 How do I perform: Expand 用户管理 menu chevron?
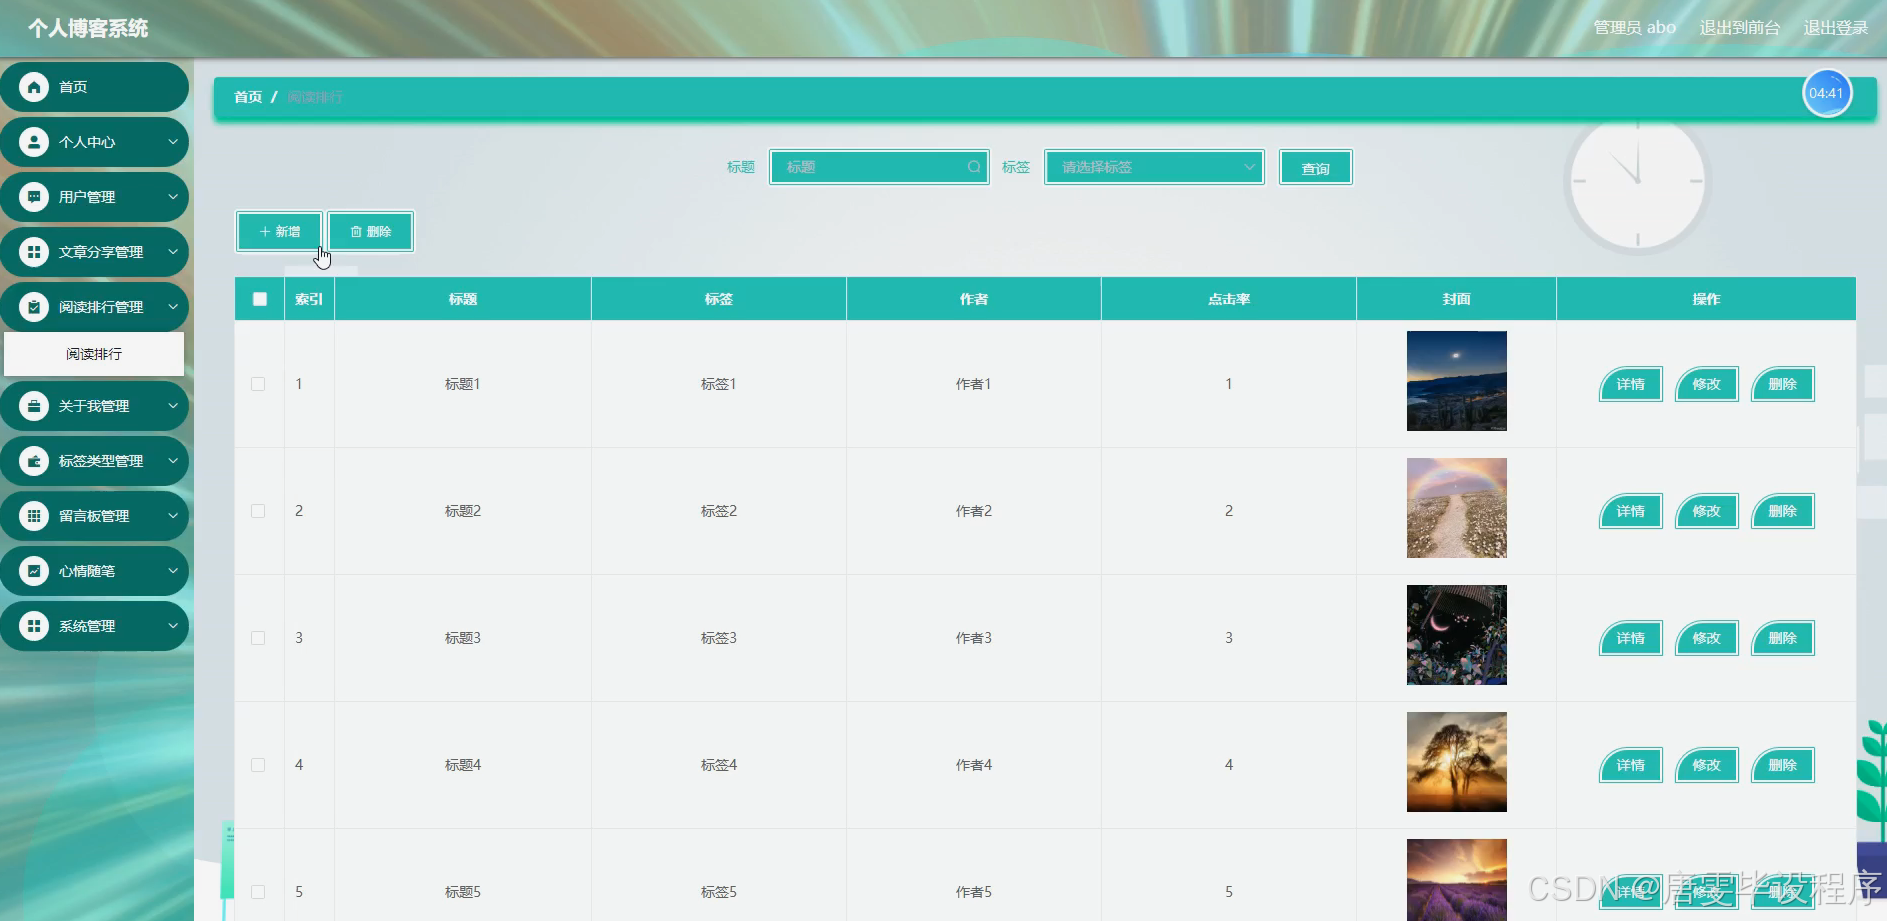coord(172,197)
